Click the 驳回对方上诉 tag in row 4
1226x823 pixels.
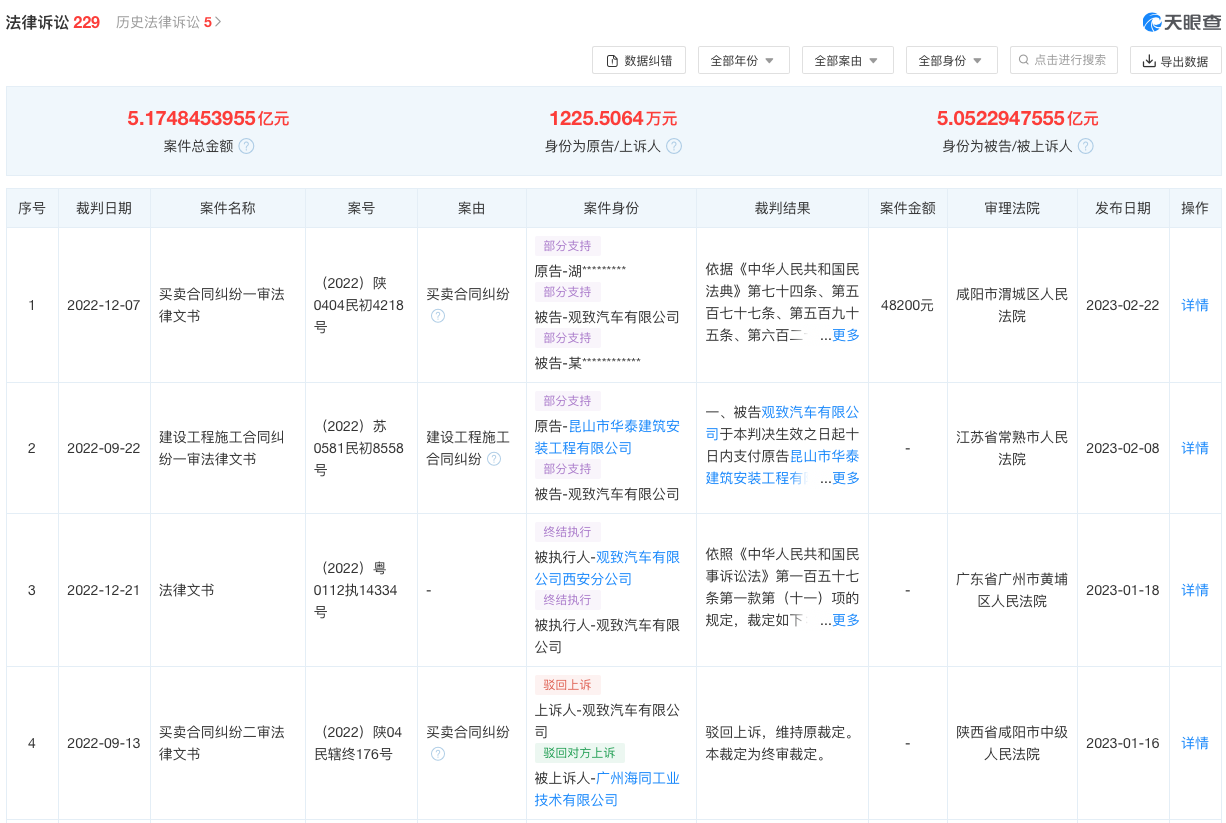pos(579,753)
